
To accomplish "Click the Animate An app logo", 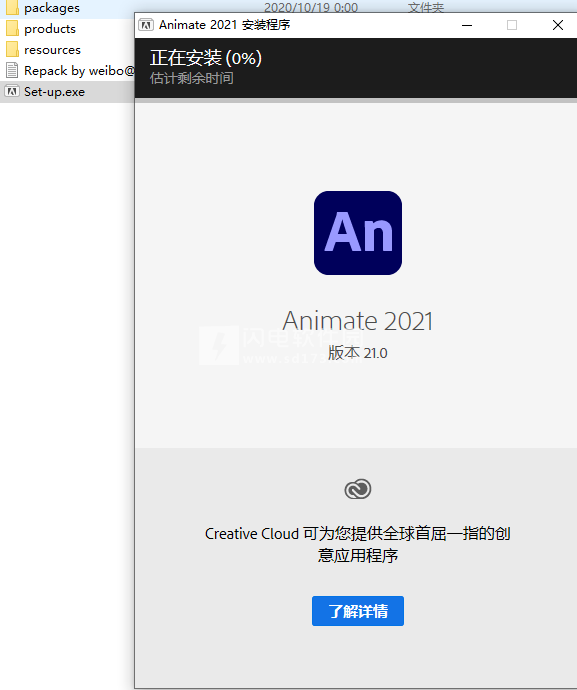I will [x=357, y=233].
